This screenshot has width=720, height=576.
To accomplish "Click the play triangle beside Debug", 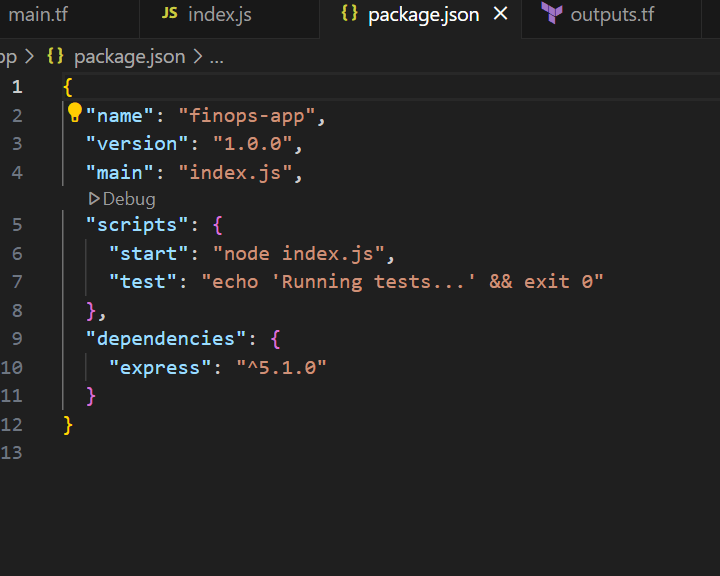I will [94, 199].
